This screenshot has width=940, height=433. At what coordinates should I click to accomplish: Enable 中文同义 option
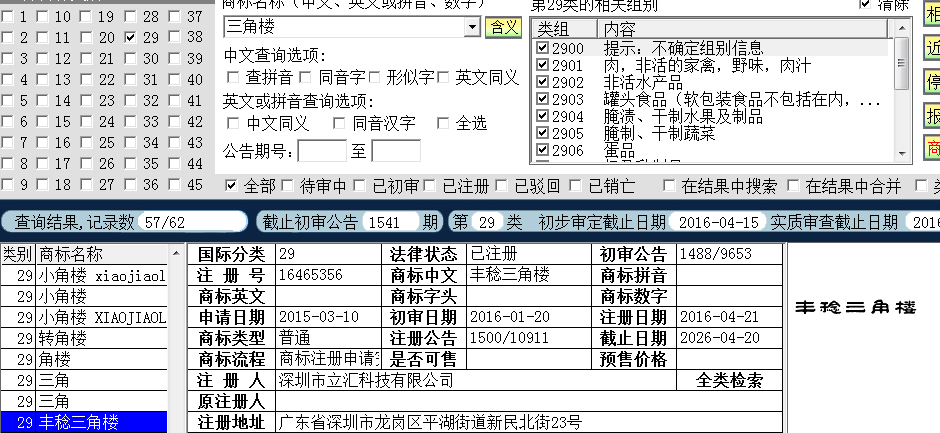233,124
